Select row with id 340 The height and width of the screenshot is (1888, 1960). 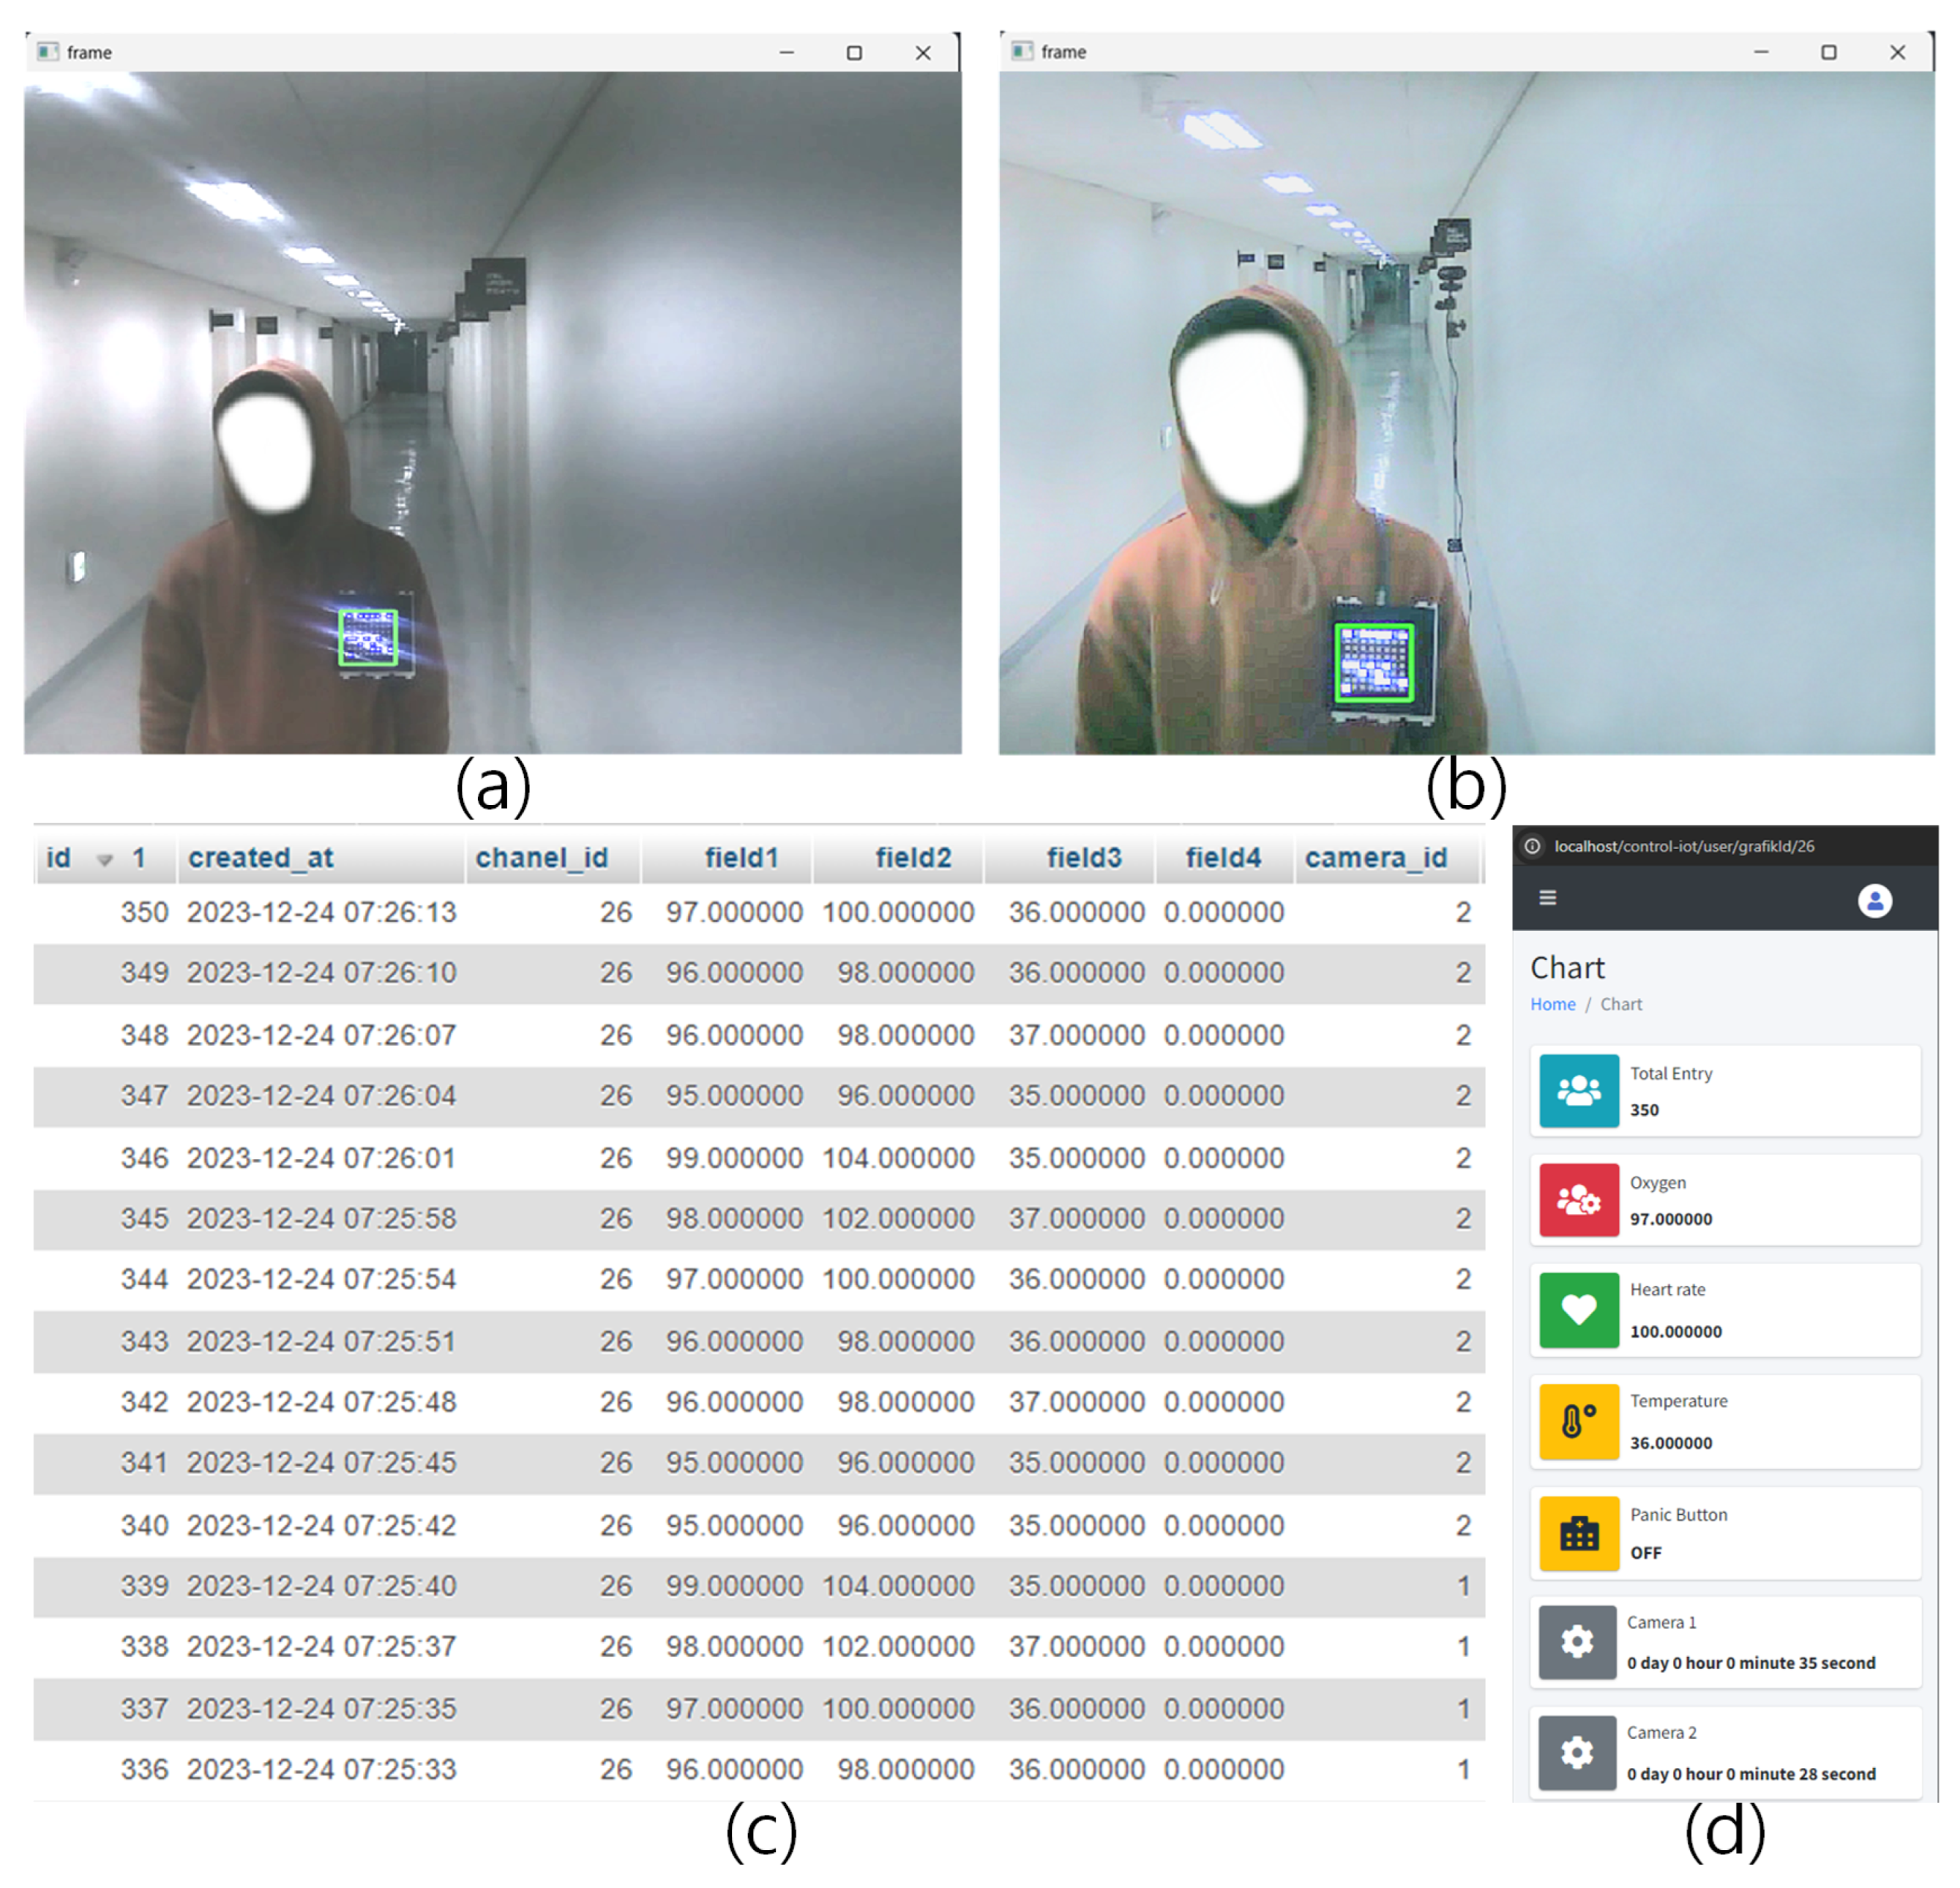pyautogui.click(x=758, y=1525)
